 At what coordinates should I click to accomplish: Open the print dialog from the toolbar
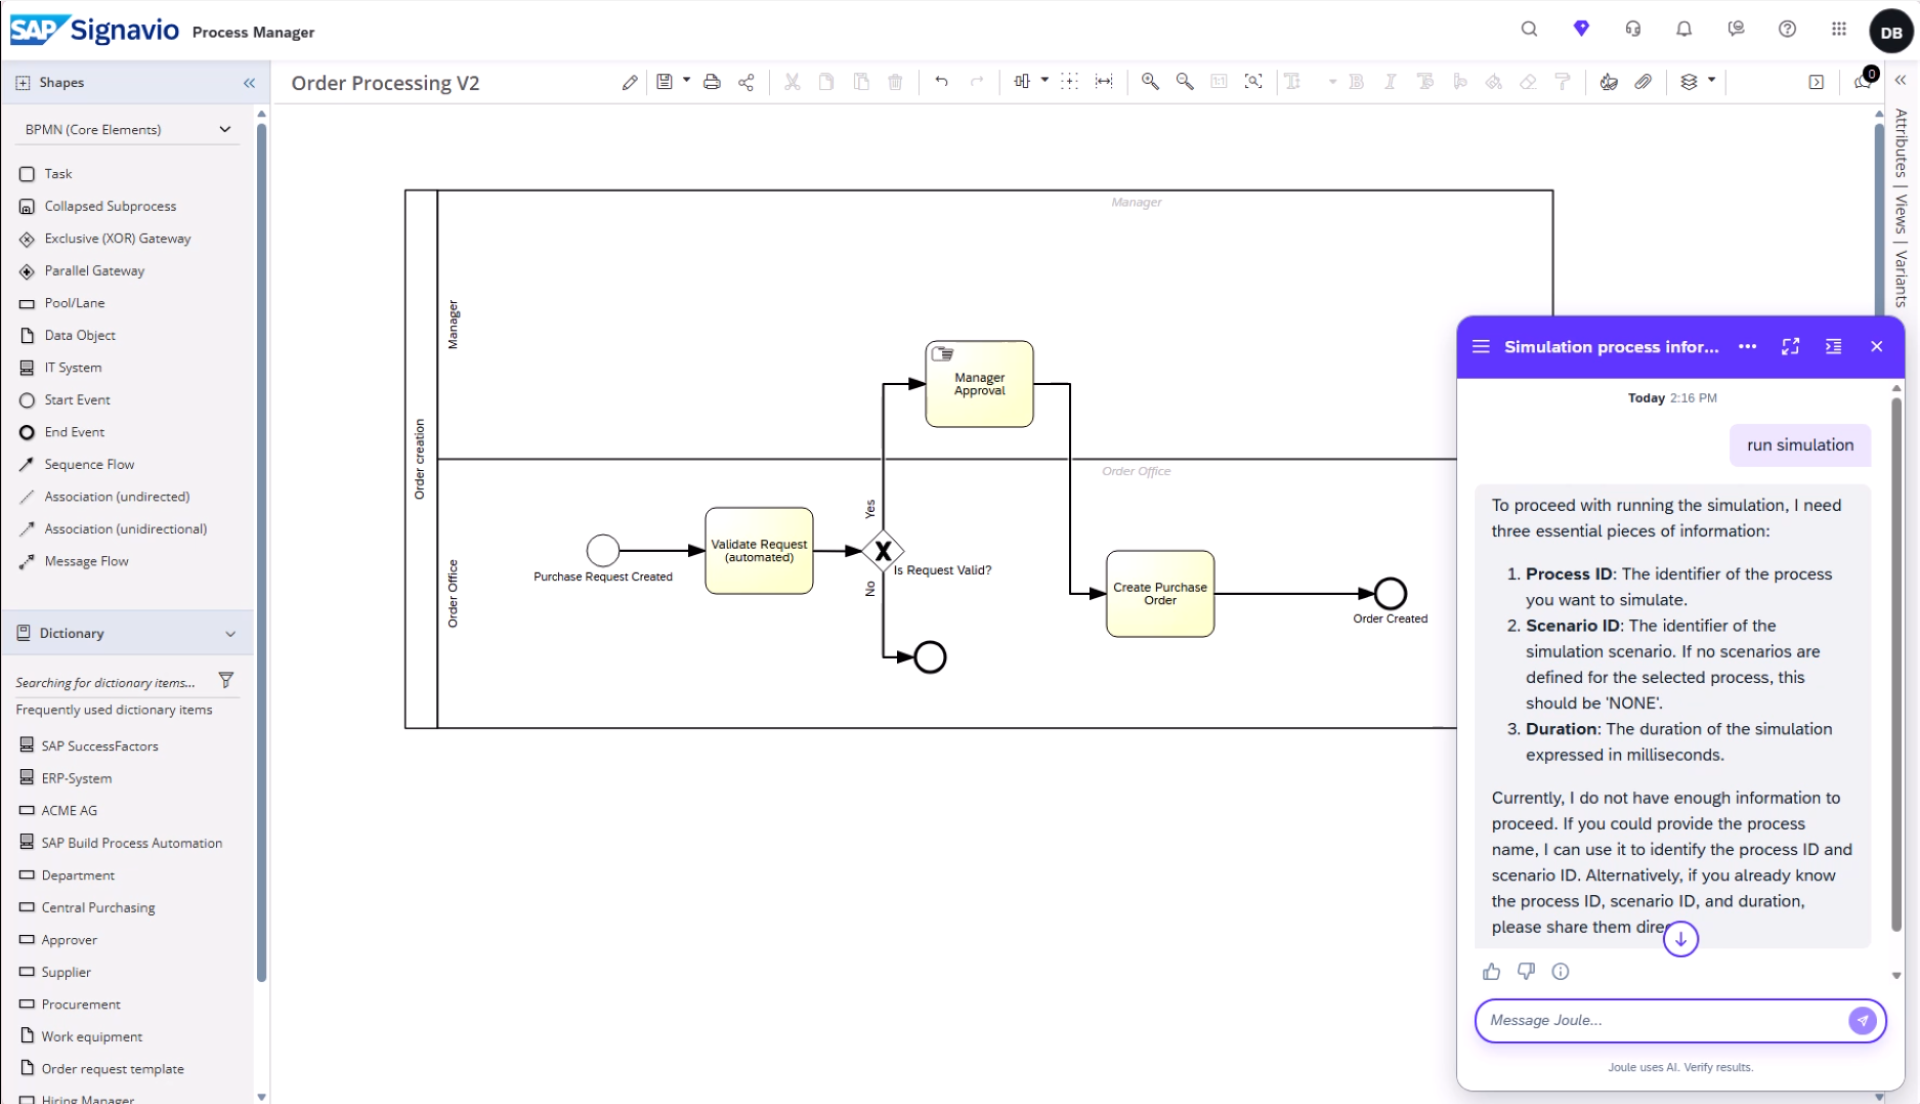pos(711,82)
